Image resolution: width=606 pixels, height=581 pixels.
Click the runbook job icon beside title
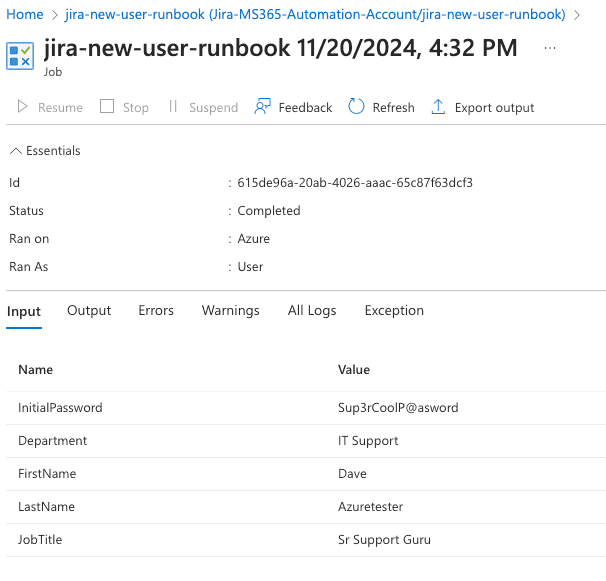click(x=20, y=56)
